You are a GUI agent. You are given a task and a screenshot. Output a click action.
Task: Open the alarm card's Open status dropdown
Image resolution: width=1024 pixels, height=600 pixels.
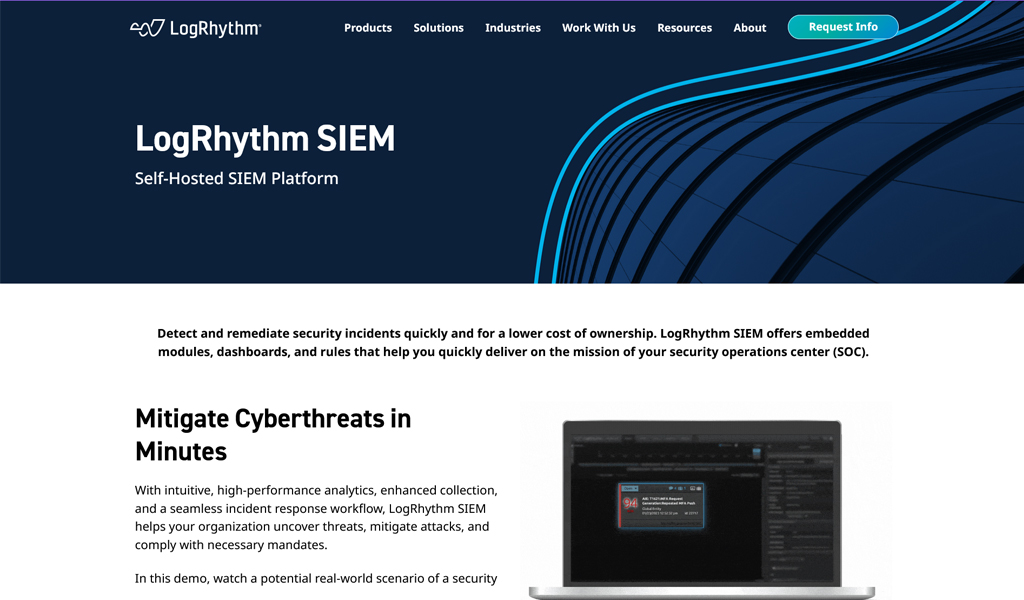click(x=631, y=489)
